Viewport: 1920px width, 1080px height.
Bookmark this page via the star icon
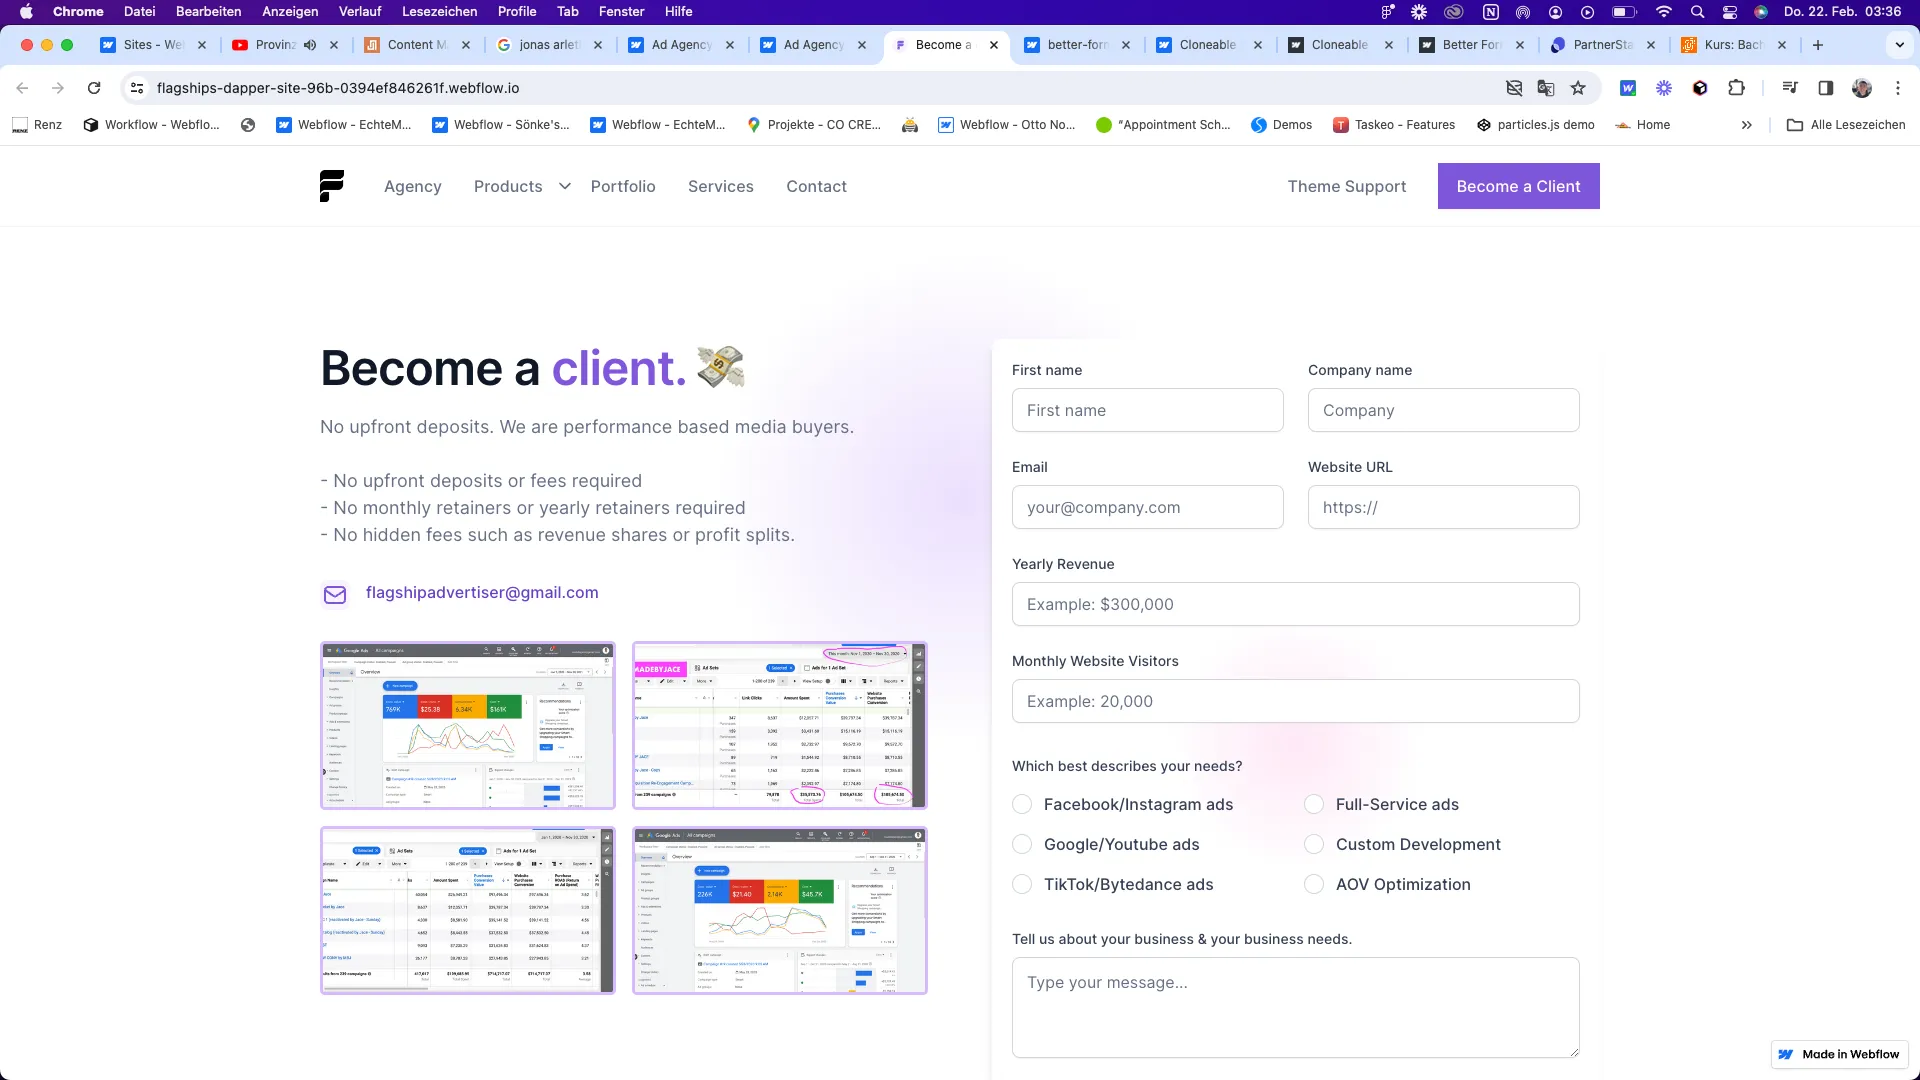pyautogui.click(x=1579, y=88)
